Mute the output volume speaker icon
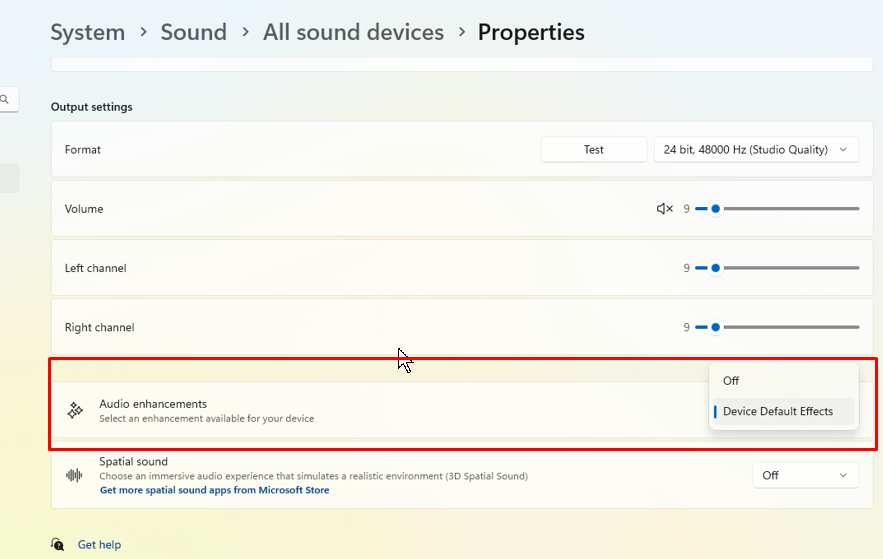883x559 pixels. click(664, 209)
